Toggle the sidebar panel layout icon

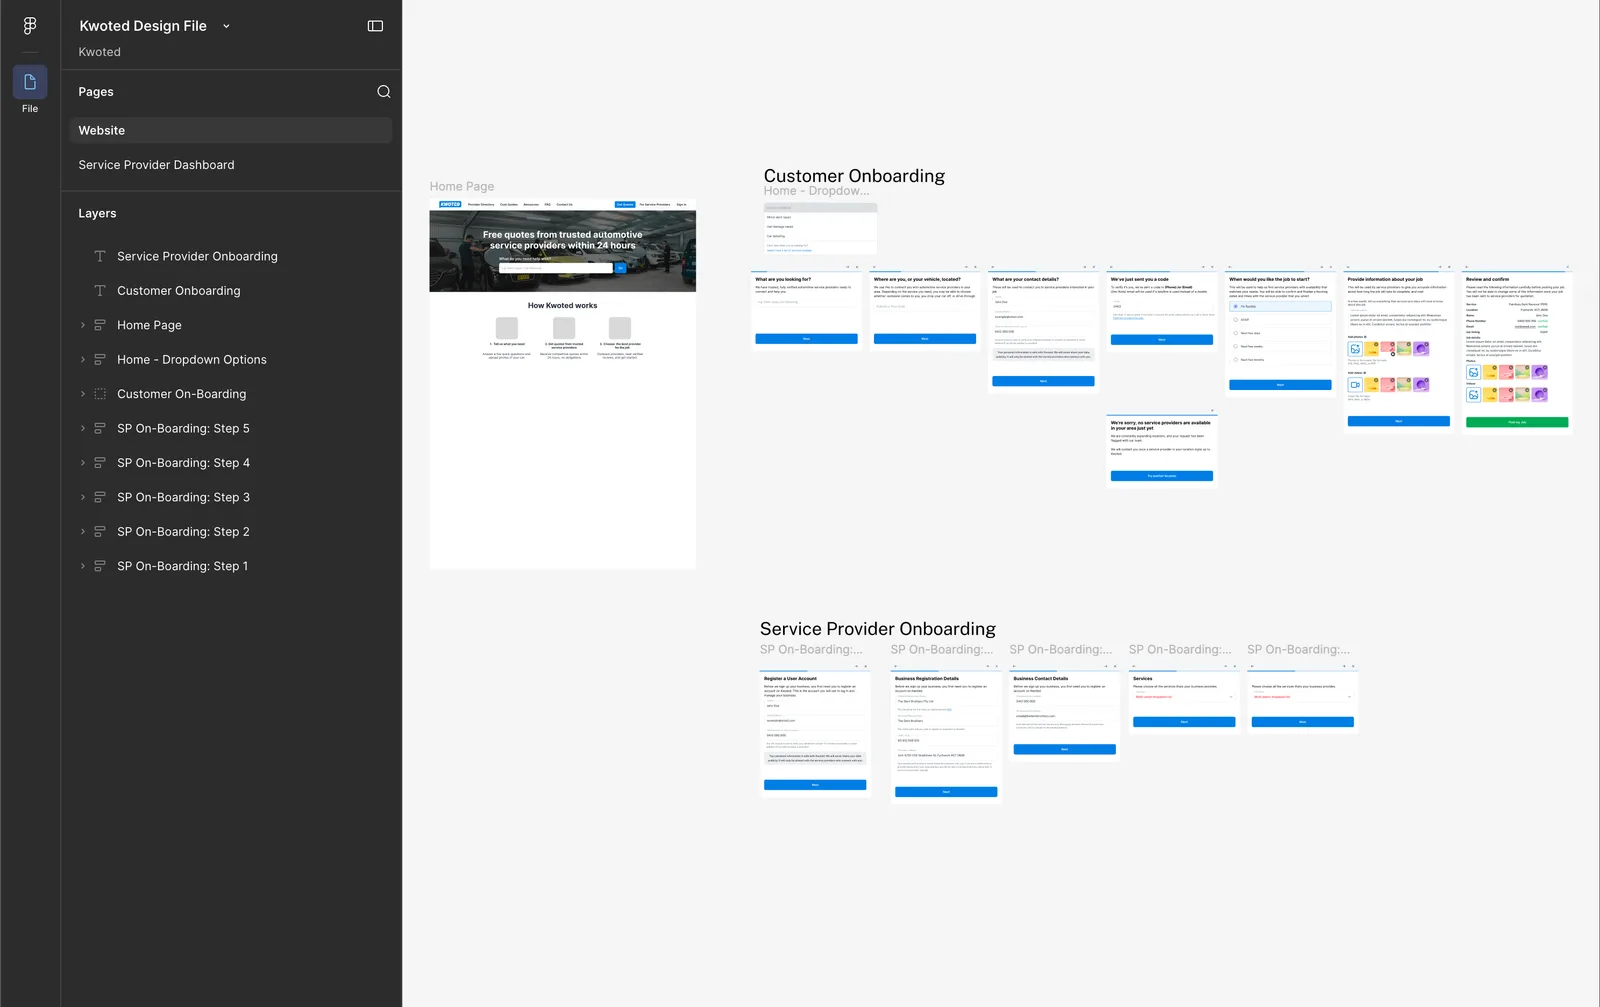pyautogui.click(x=375, y=26)
